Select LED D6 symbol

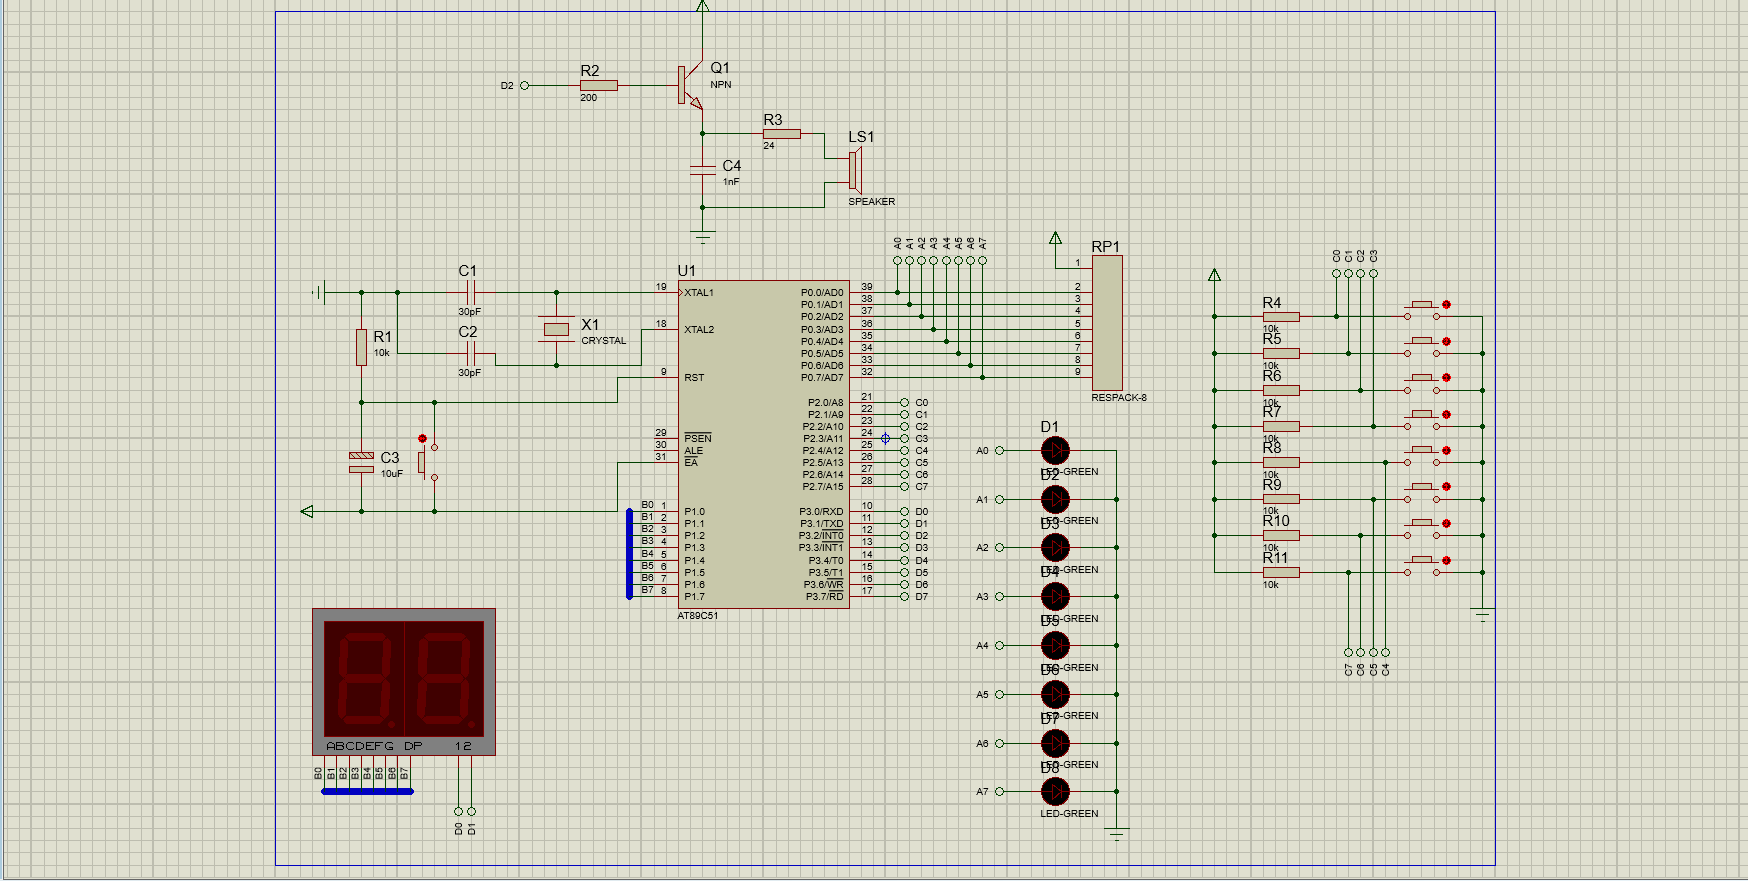(x=1055, y=694)
